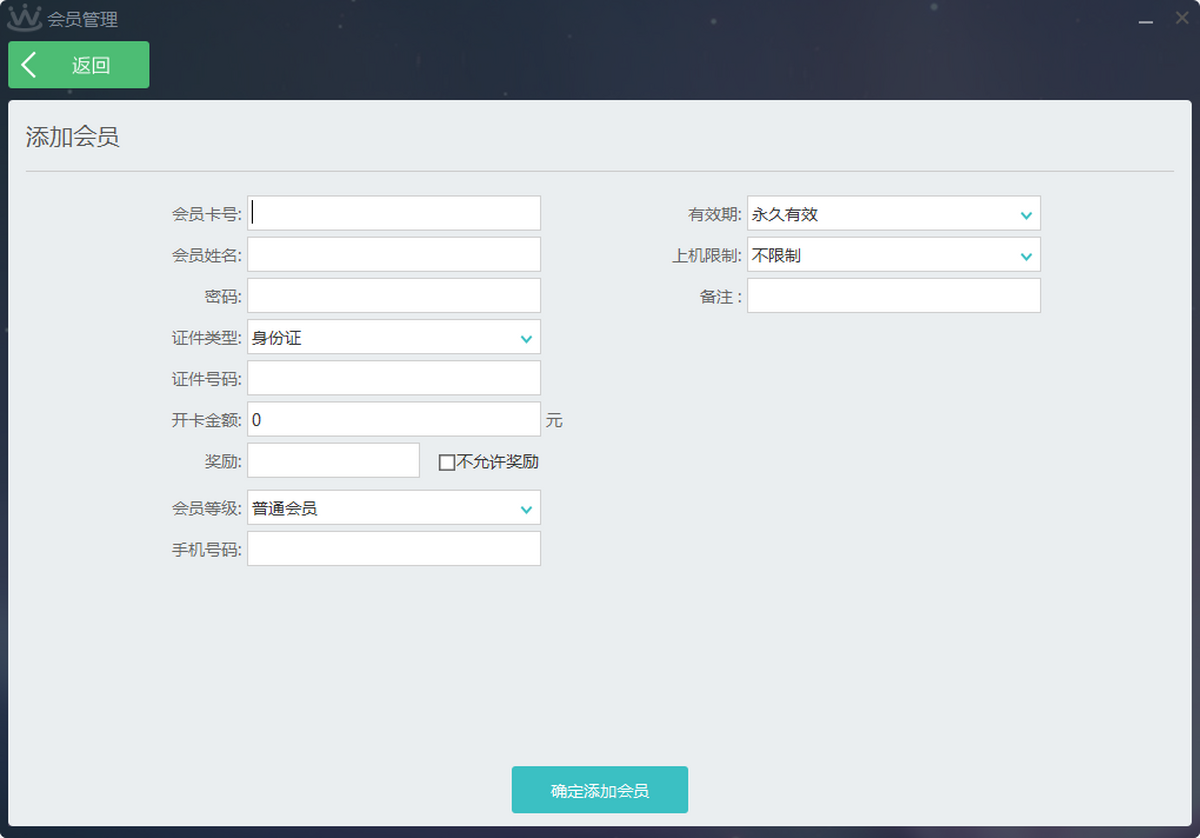The width and height of the screenshot is (1200, 838).
Task: Click the 添加会员 heading text
Action: tap(72, 138)
